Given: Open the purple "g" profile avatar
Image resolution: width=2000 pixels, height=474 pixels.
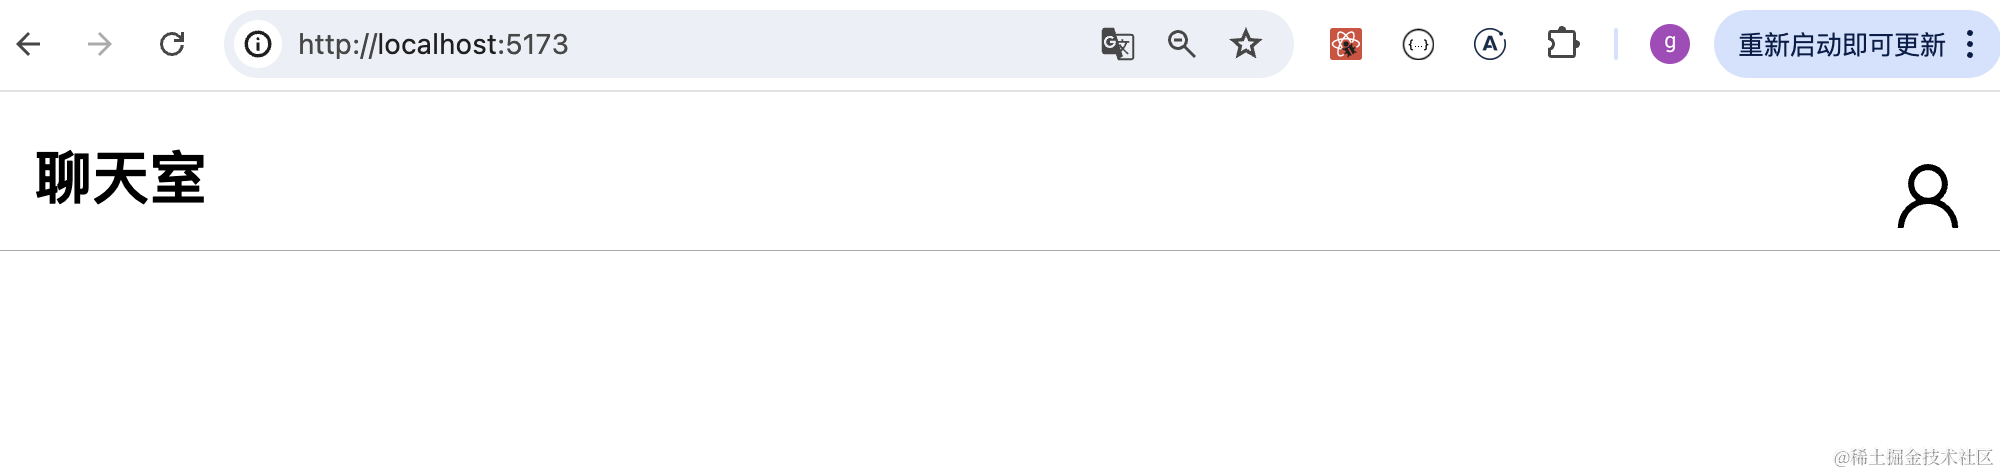Looking at the screenshot, I should [x=1669, y=44].
